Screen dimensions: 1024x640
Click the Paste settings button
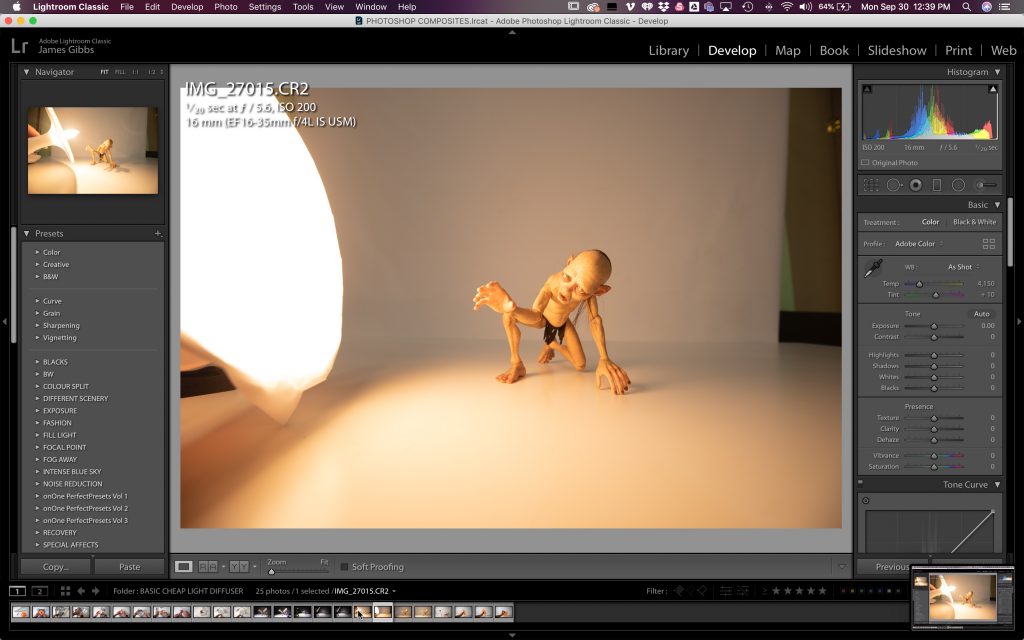(129, 567)
